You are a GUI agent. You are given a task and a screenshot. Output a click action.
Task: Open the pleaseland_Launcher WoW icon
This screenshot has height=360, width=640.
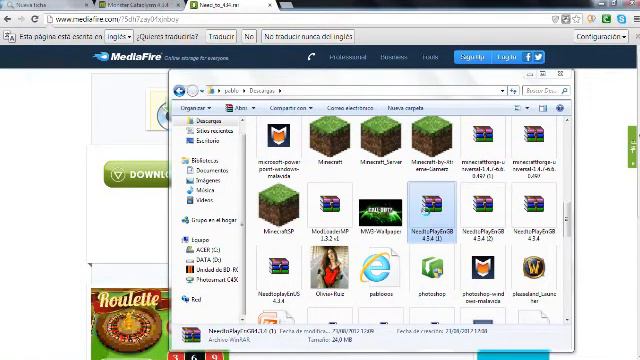534,267
